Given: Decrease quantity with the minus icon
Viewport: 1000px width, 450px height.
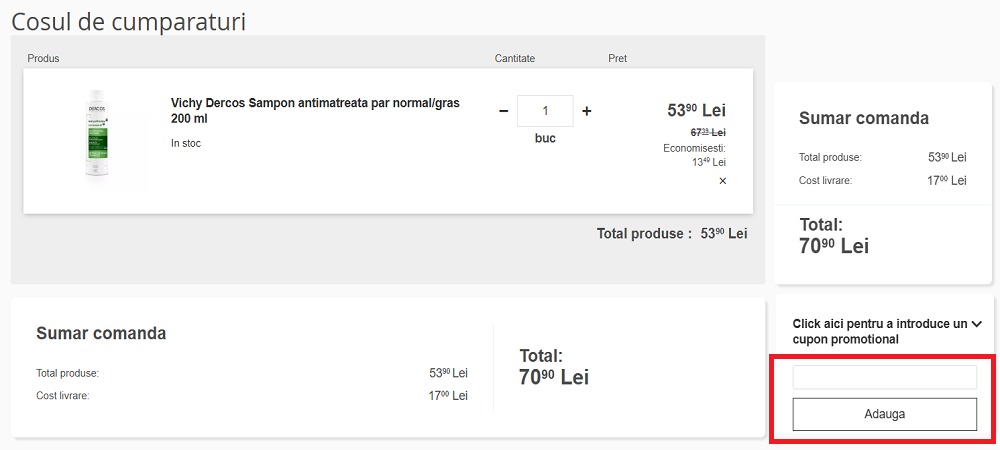Looking at the screenshot, I should click(x=504, y=111).
